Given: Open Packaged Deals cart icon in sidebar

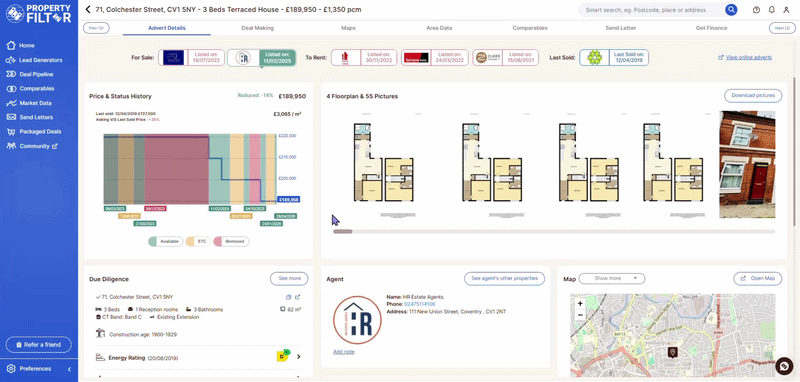Looking at the screenshot, I should coord(11,131).
